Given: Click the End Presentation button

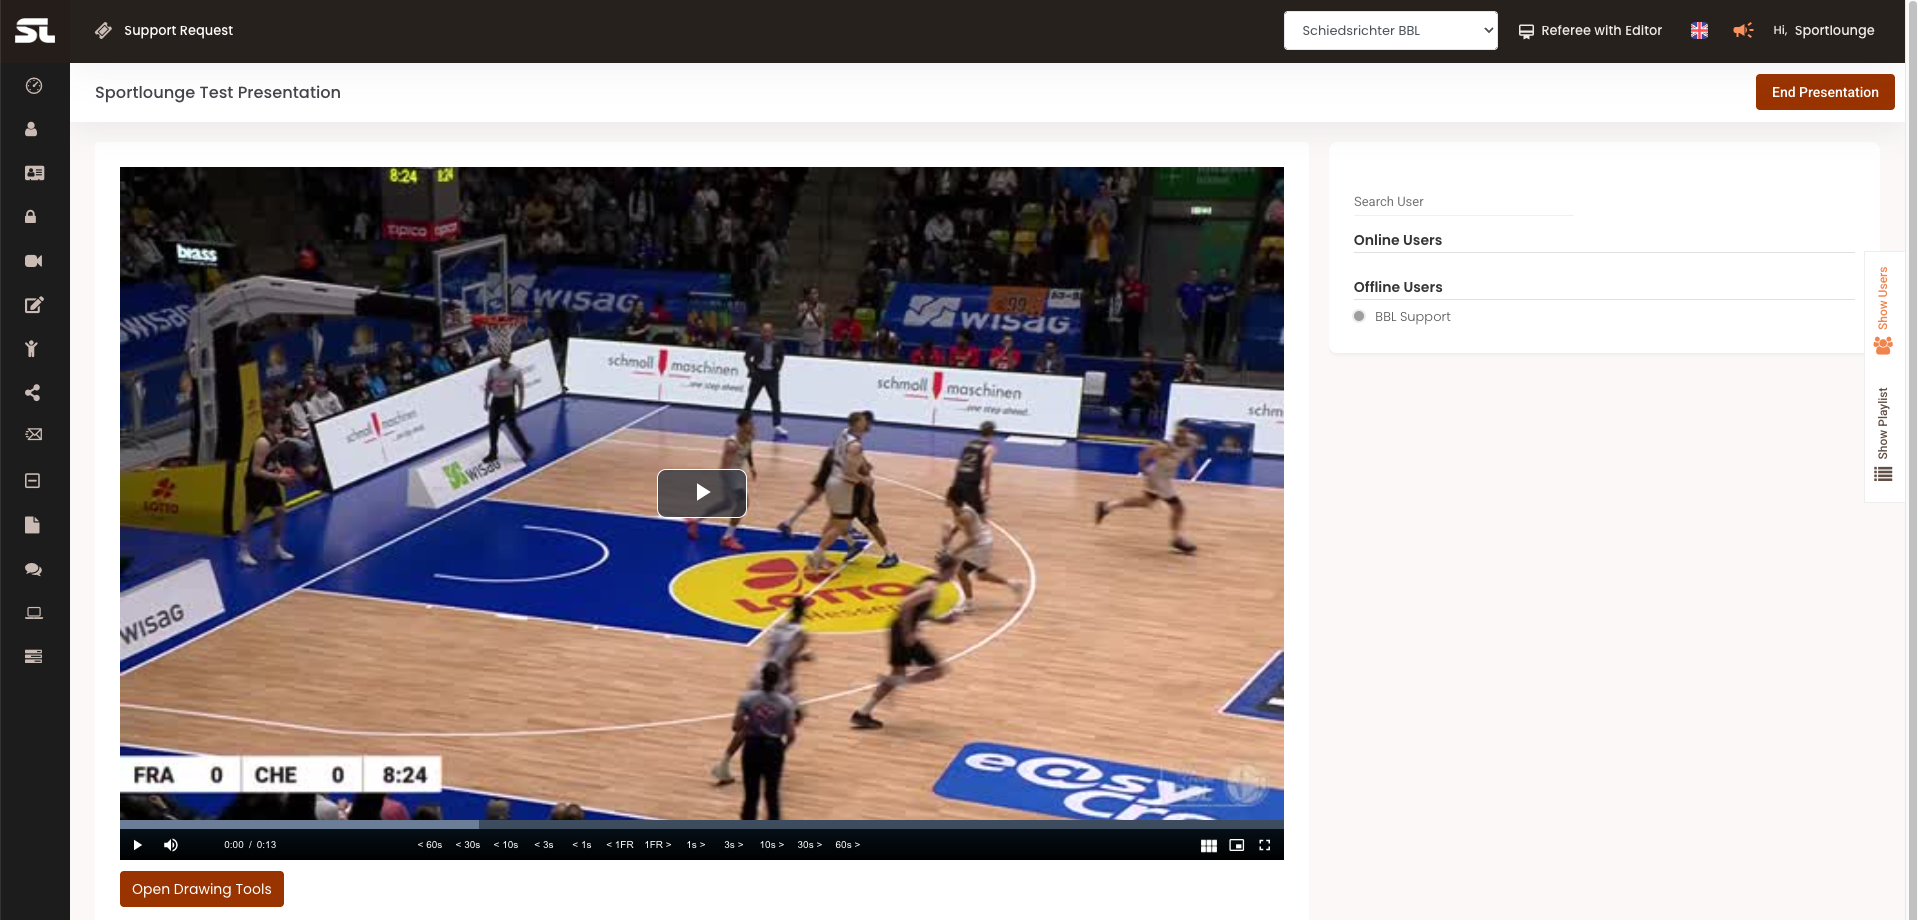Looking at the screenshot, I should (1825, 92).
